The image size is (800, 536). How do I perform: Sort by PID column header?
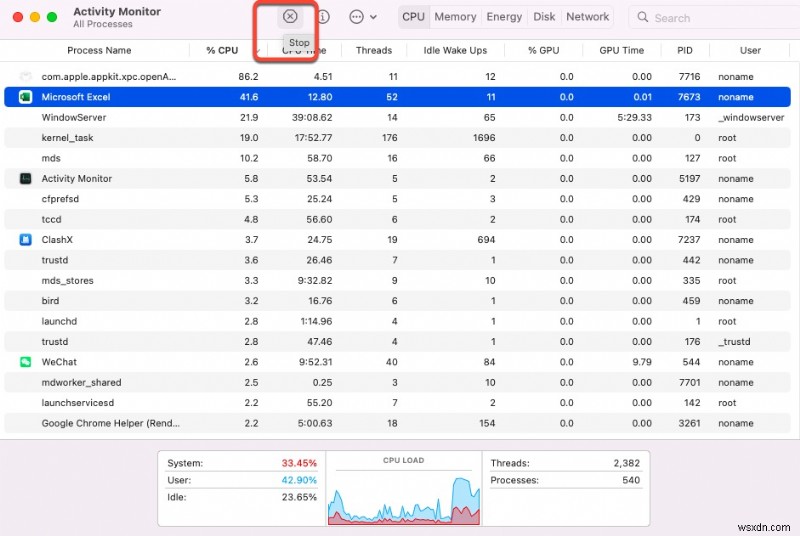685,50
